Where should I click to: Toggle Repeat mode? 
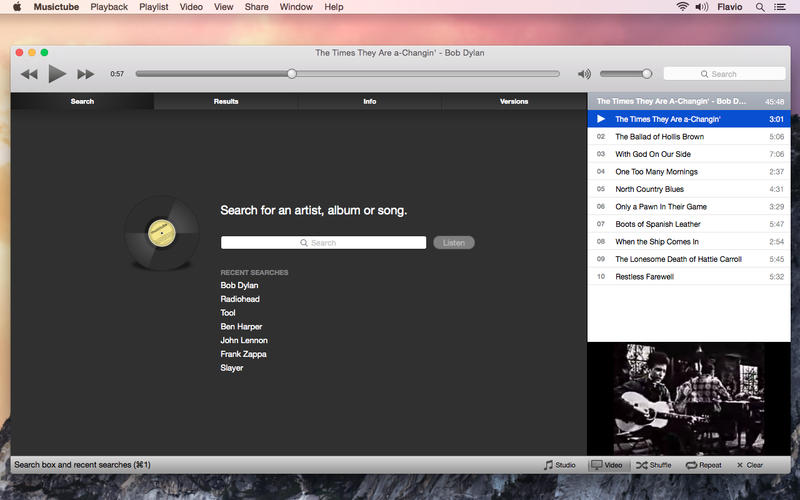703,465
